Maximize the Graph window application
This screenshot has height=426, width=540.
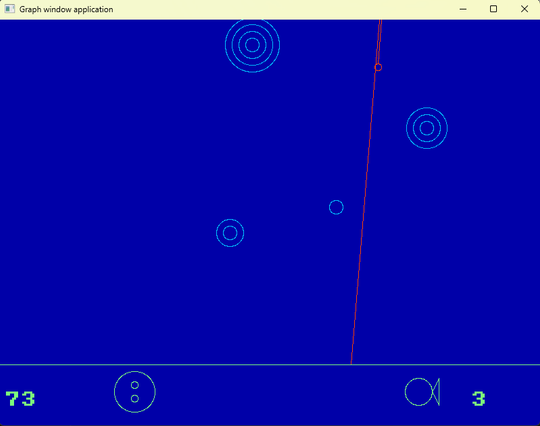tap(494, 9)
